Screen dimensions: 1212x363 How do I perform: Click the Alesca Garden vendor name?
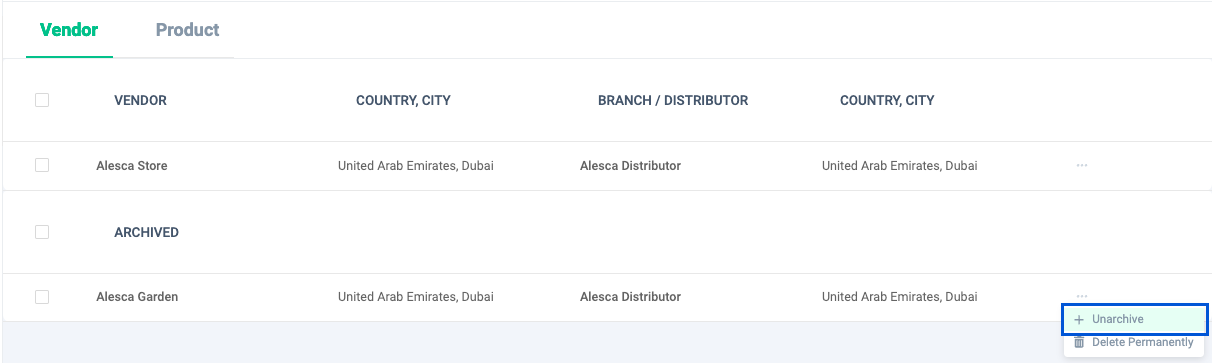pos(137,297)
